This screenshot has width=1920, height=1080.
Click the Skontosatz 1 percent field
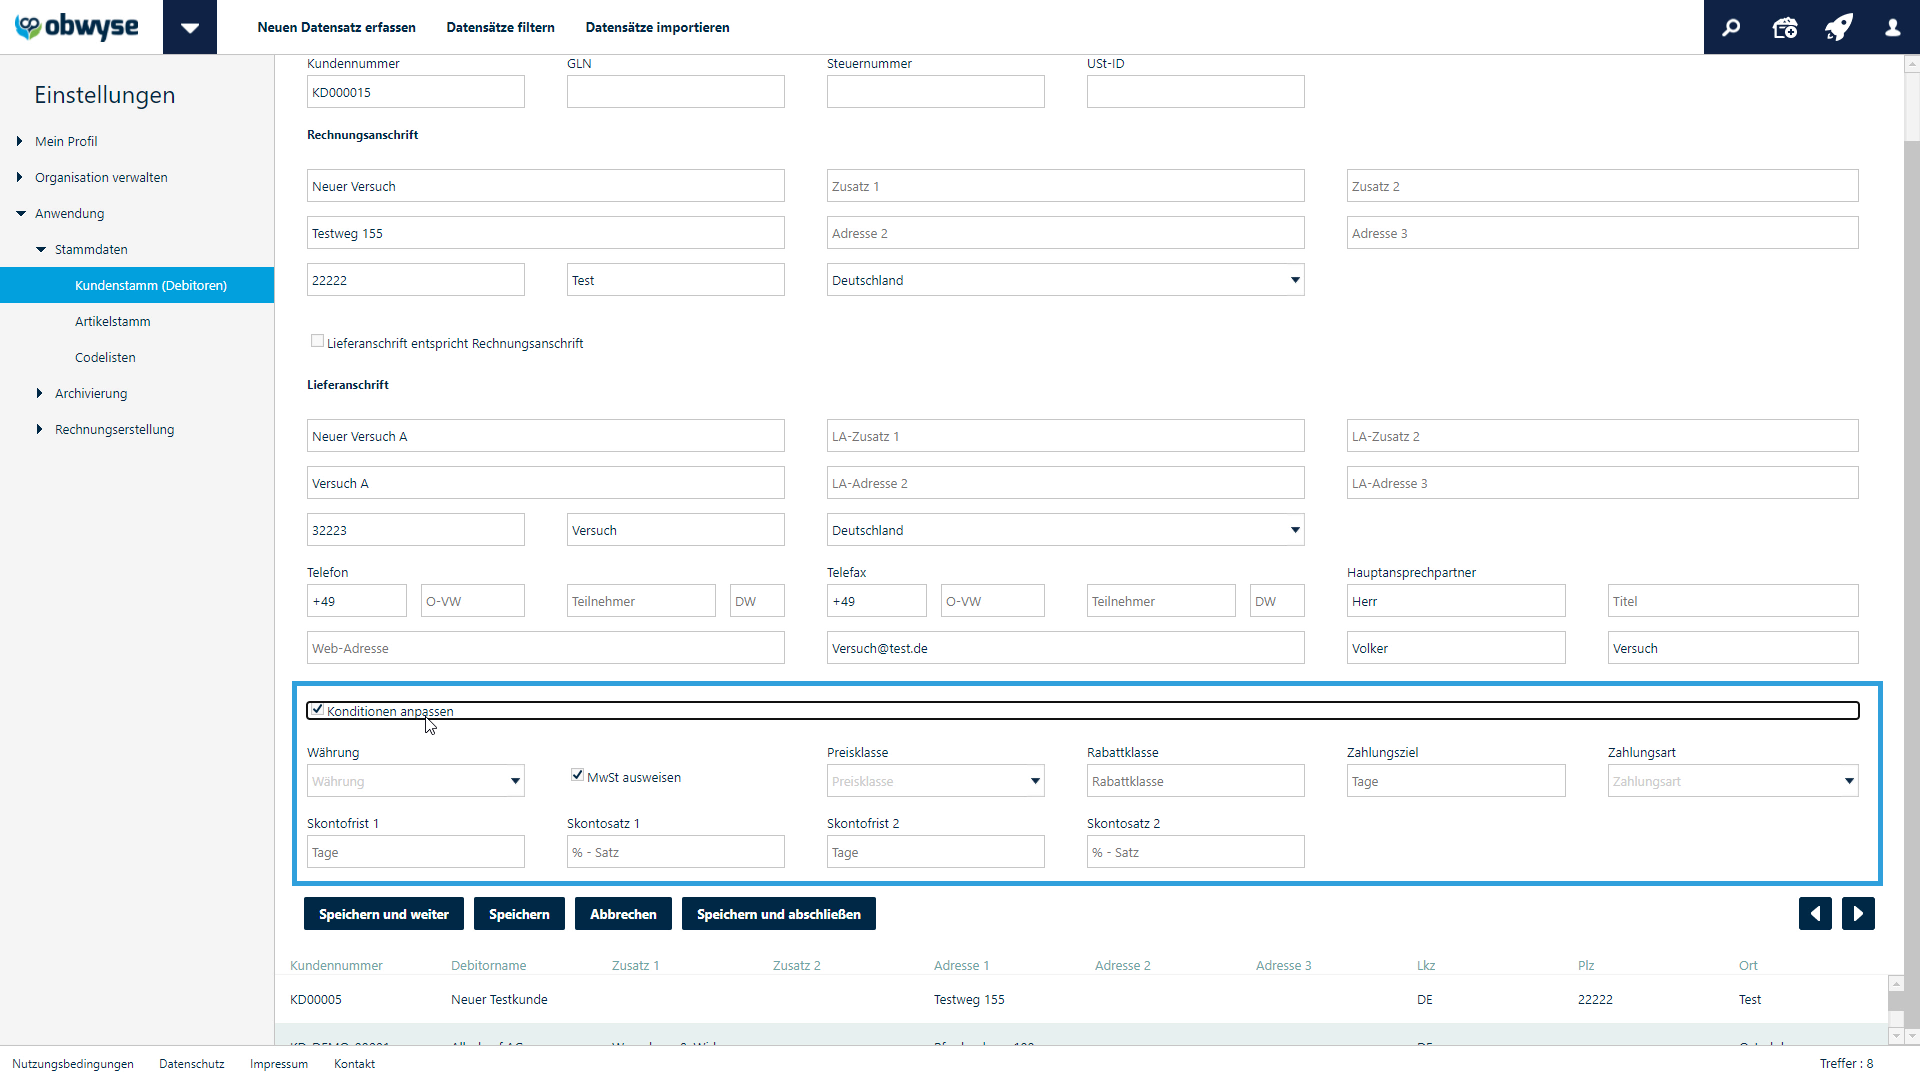(x=675, y=852)
